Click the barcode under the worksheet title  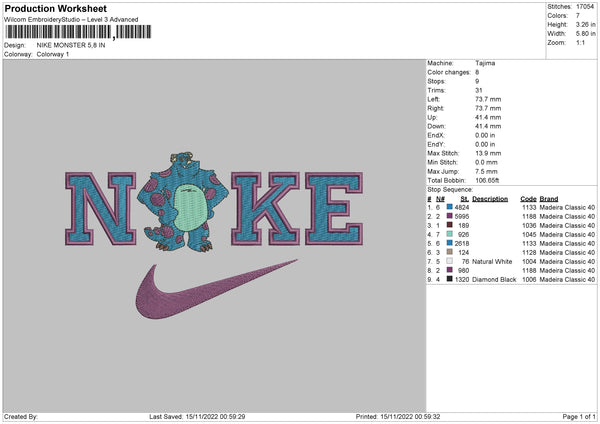pyautogui.click(x=78, y=32)
